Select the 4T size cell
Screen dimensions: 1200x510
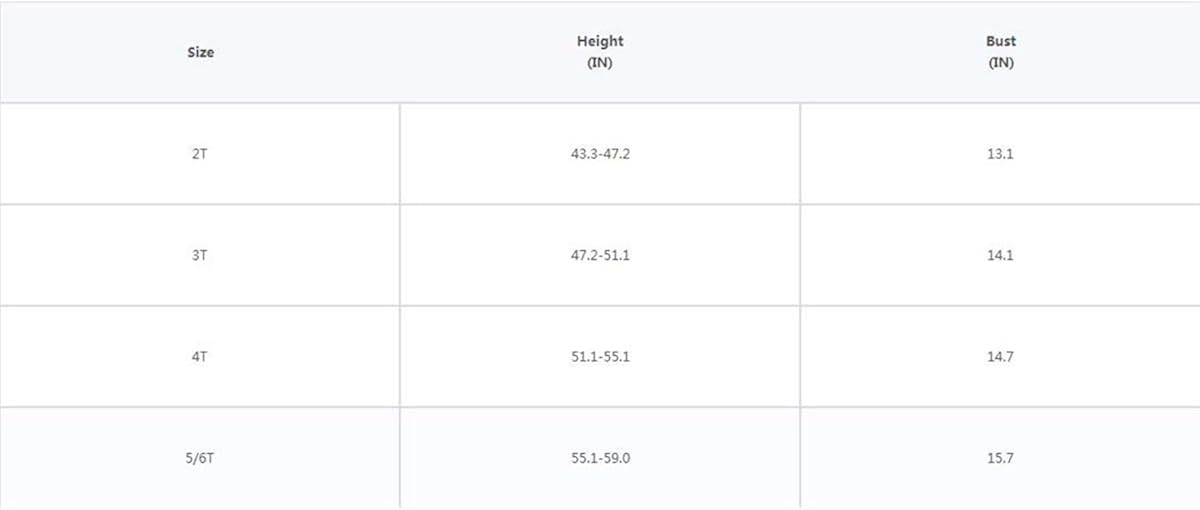click(x=200, y=357)
